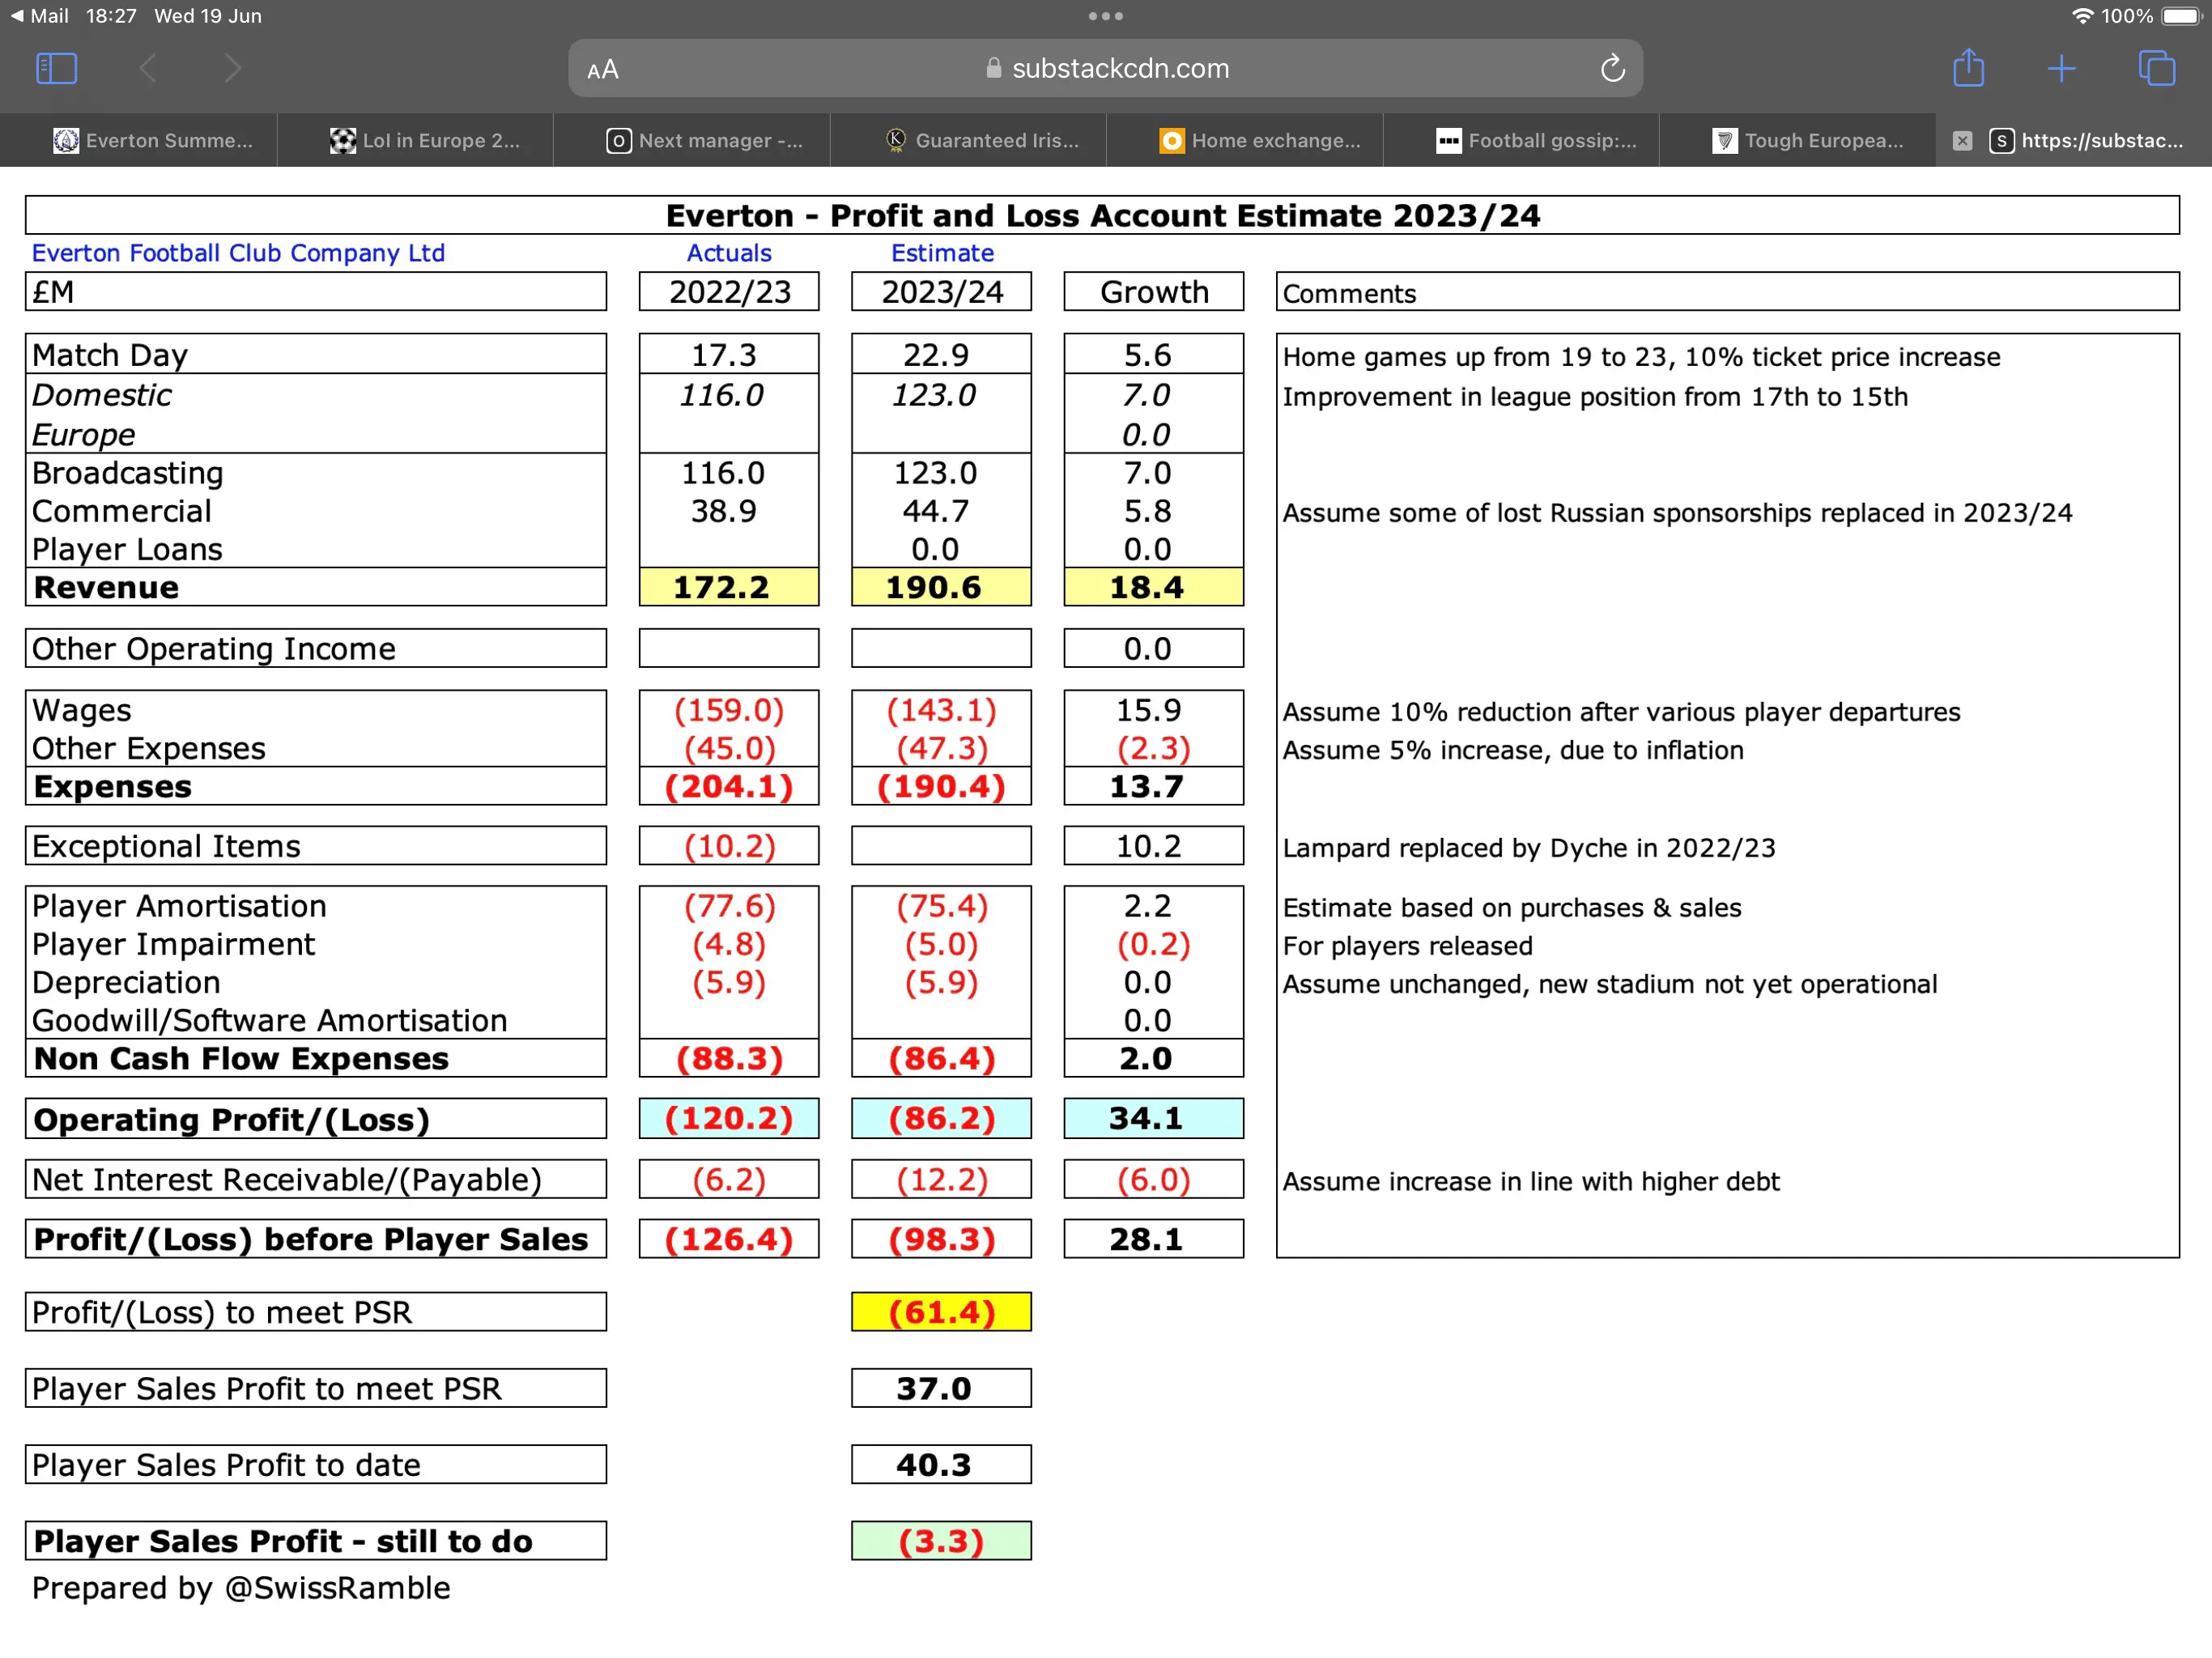This screenshot has width=2212, height=1658.
Task: Tap the battery status indicator
Action: (2181, 16)
